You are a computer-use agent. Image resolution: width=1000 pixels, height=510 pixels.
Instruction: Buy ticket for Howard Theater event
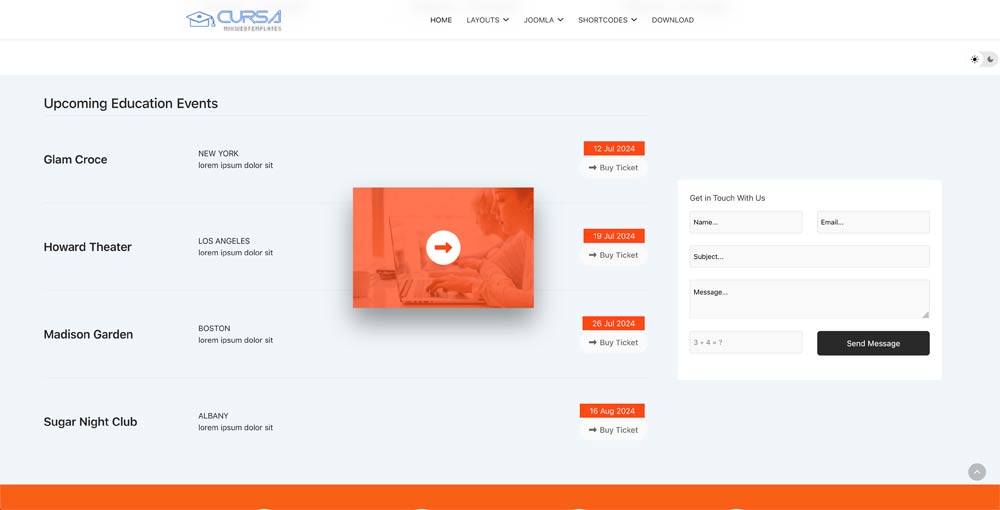pos(613,255)
